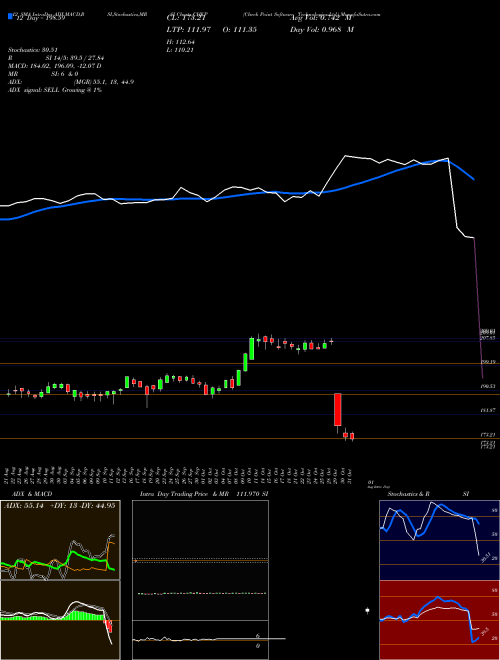Click the 'CL: 173.21' close value
This screenshot has width=500, height=660.
(x=186, y=18)
